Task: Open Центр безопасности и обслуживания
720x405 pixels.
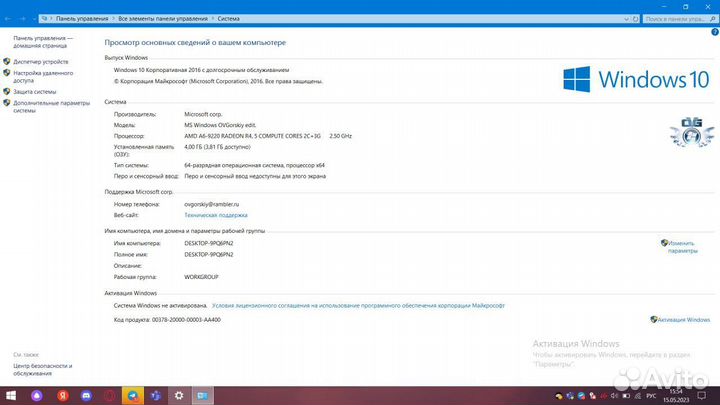Action: [43, 370]
